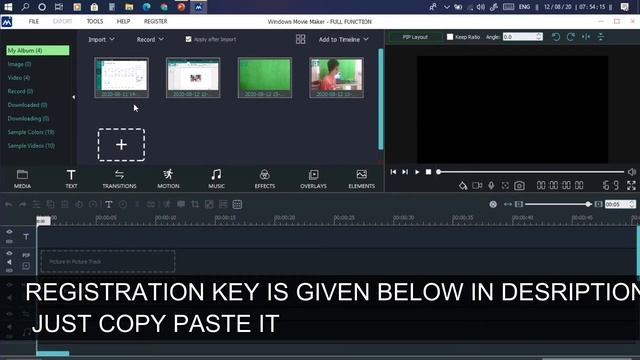Click the auto-fit timeline circle icon
Image resolution: width=640 pixels, height=360 pixels.
point(493,204)
